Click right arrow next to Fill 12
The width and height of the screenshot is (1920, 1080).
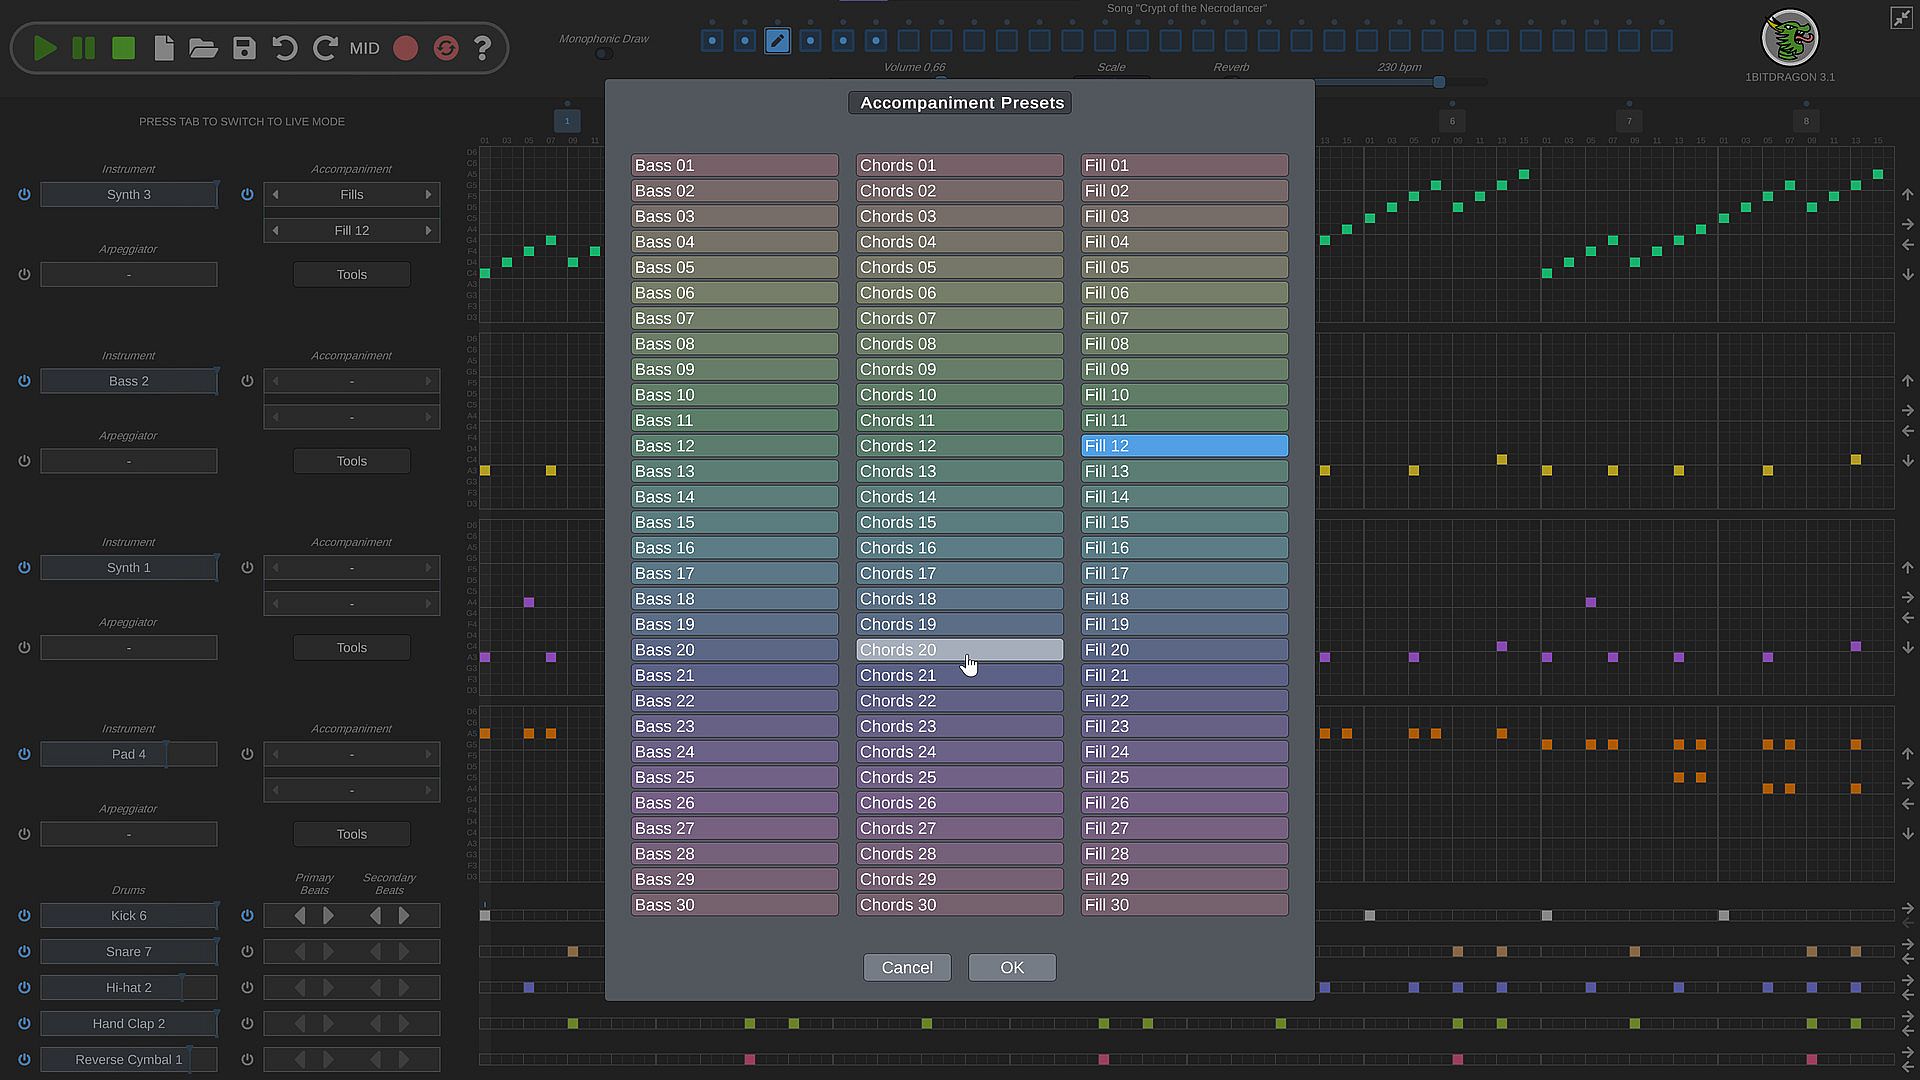pos(428,231)
